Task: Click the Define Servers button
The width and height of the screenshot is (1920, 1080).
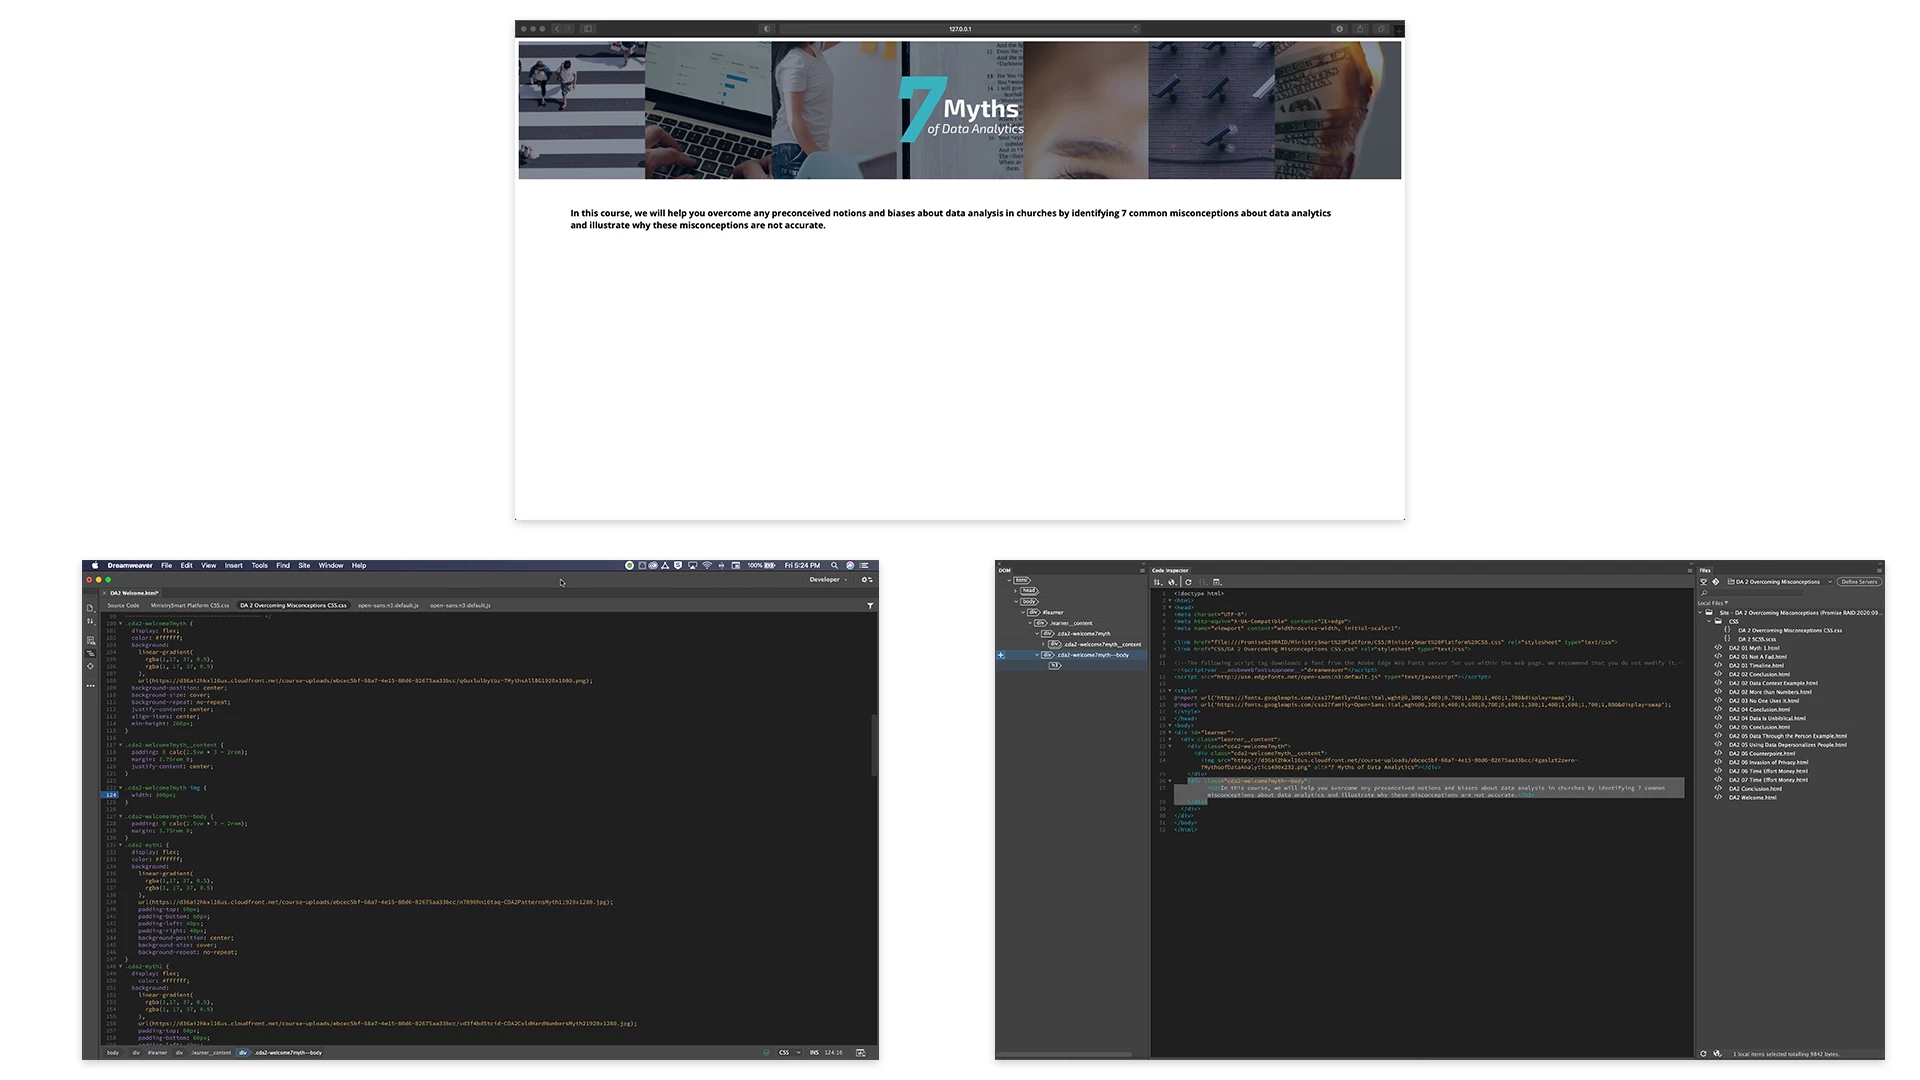Action: [1859, 582]
